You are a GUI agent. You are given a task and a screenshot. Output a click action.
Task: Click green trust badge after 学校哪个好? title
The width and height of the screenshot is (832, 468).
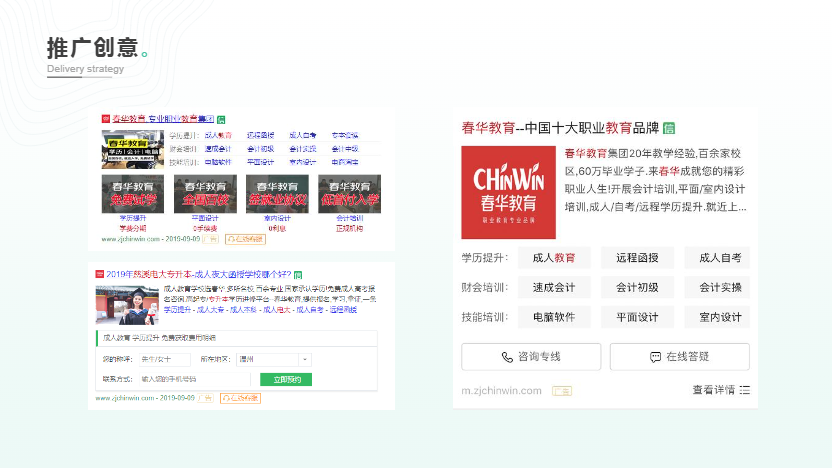click(x=298, y=275)
